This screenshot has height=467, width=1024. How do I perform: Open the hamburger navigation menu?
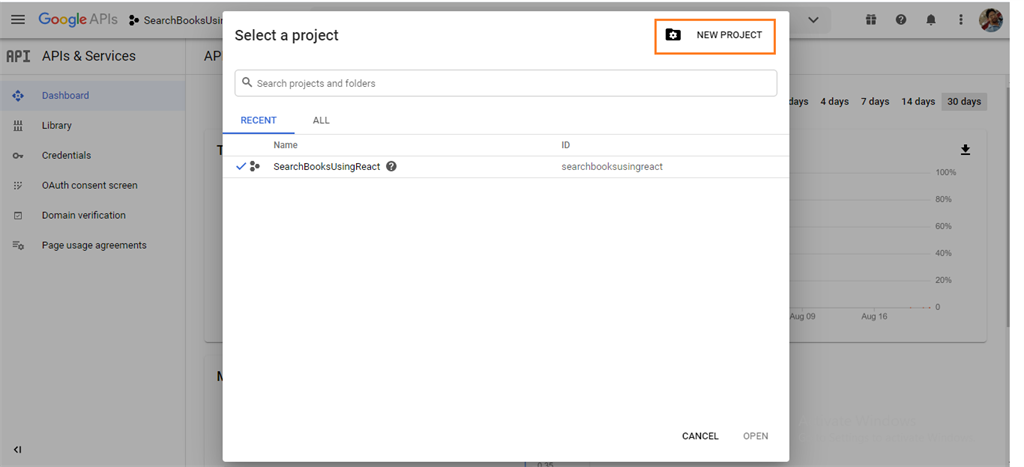18,20
